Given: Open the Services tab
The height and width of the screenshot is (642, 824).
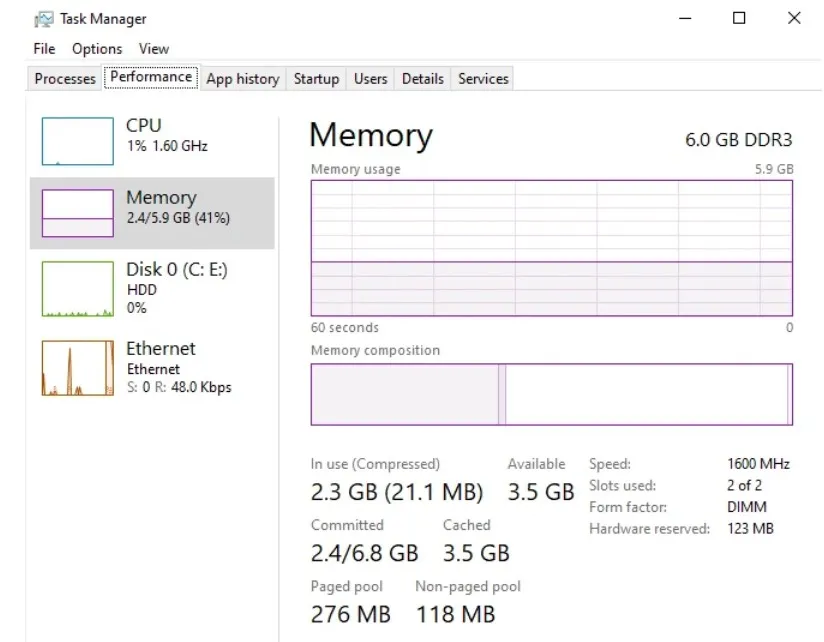Looking at the screenshot, I should point(482,78).
